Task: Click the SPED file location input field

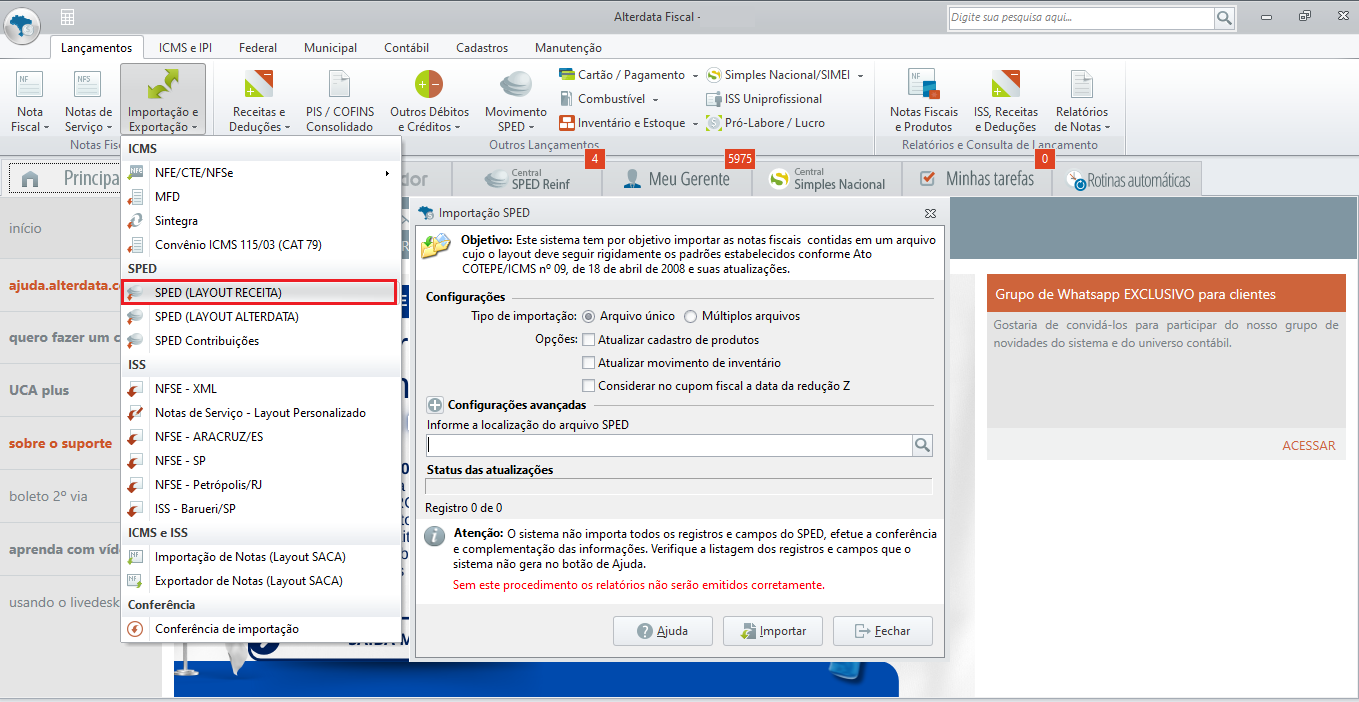Action: click(669, 445)
